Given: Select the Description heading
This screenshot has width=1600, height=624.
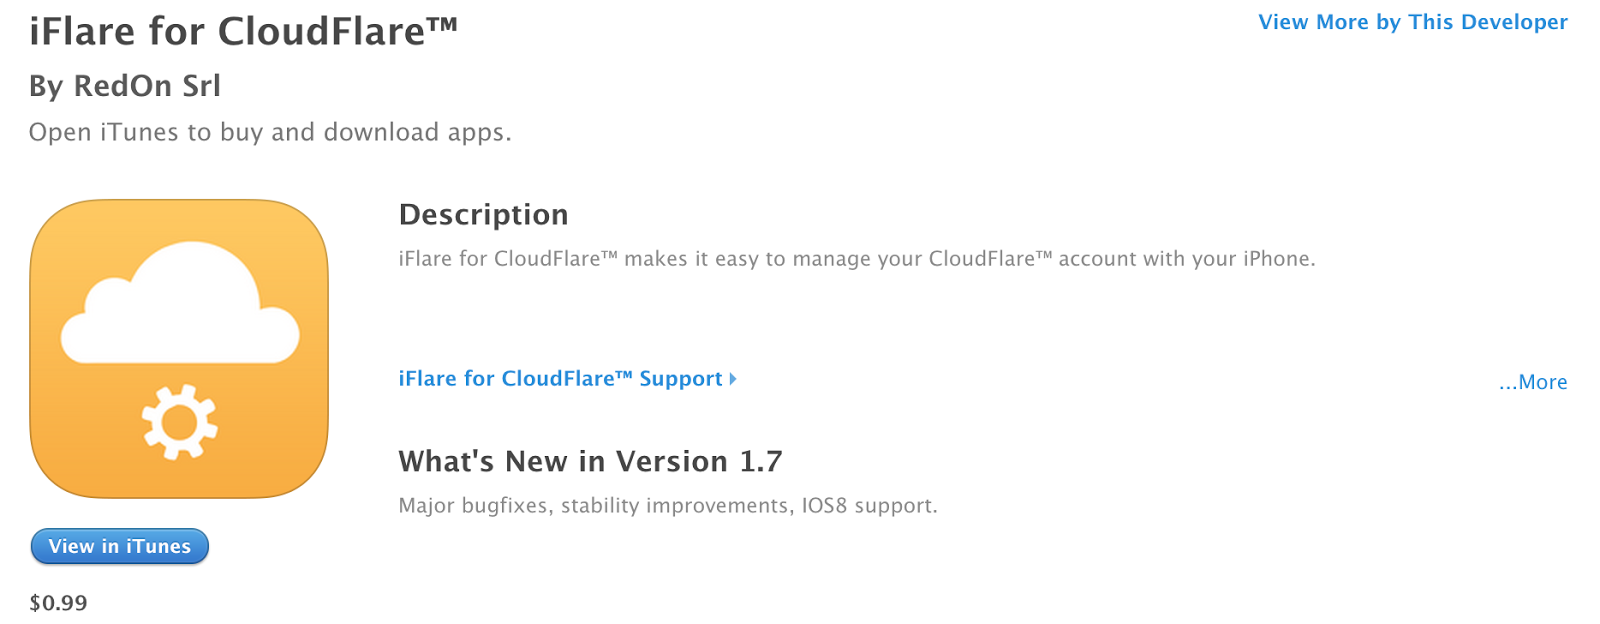Looking at the screenshot, I should pos(483,215).
